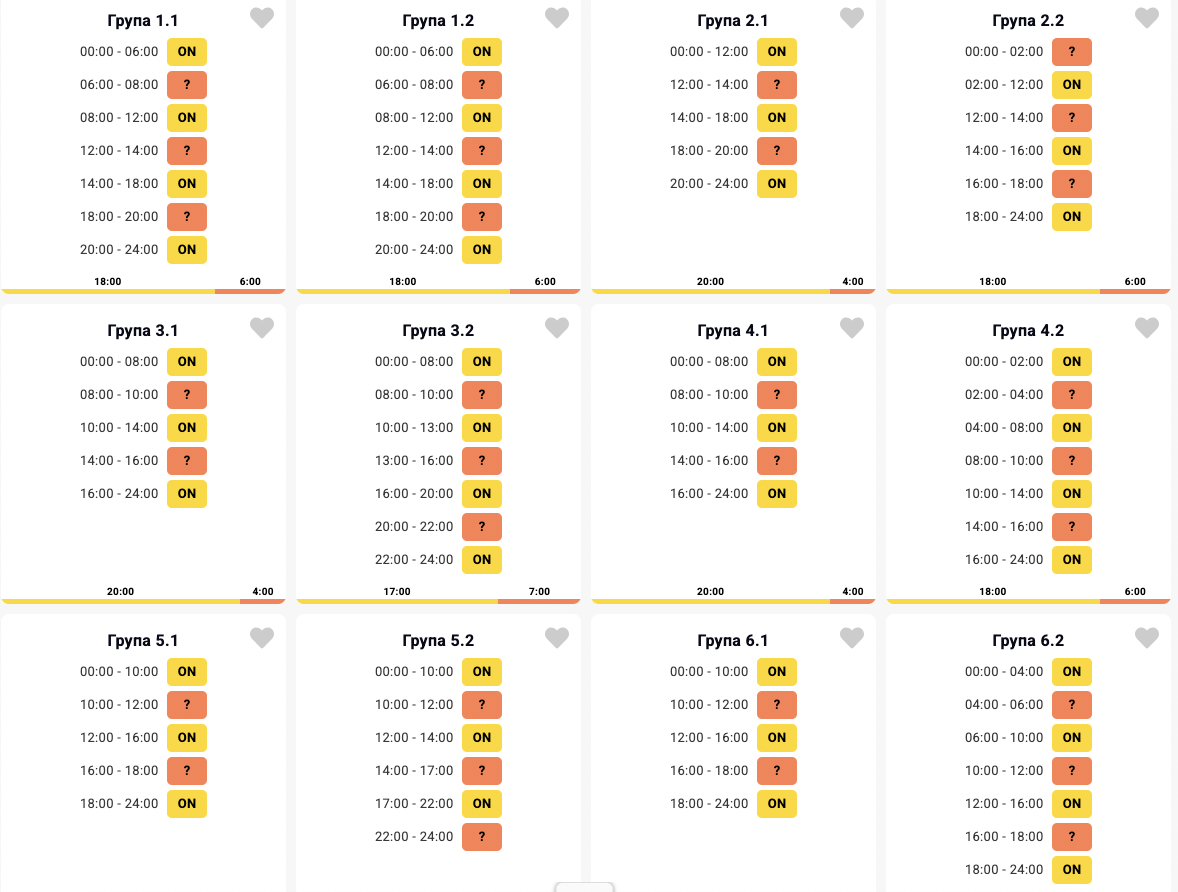Add Група 3.1 to favorites
This screenshot has height=892, width=1178.
point(261,328)
